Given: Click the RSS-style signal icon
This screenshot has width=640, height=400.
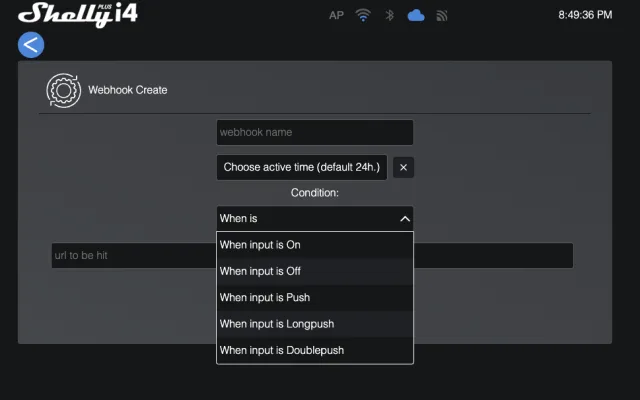Looking at the screenshot, I should tap(441, 16).
